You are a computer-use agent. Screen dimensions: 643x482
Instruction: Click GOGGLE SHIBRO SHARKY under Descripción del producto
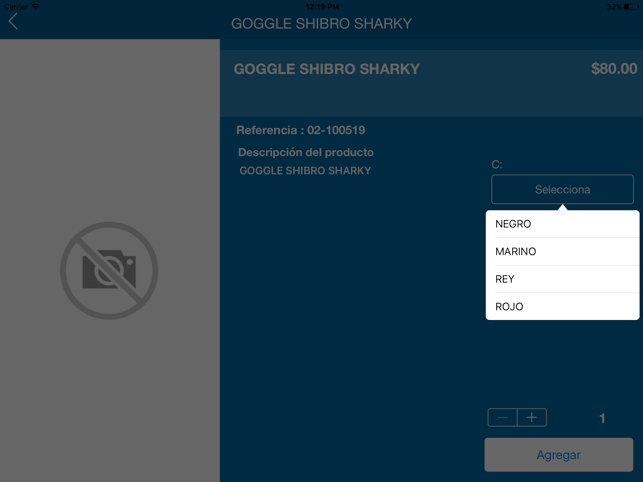click(x=305, y=171)
